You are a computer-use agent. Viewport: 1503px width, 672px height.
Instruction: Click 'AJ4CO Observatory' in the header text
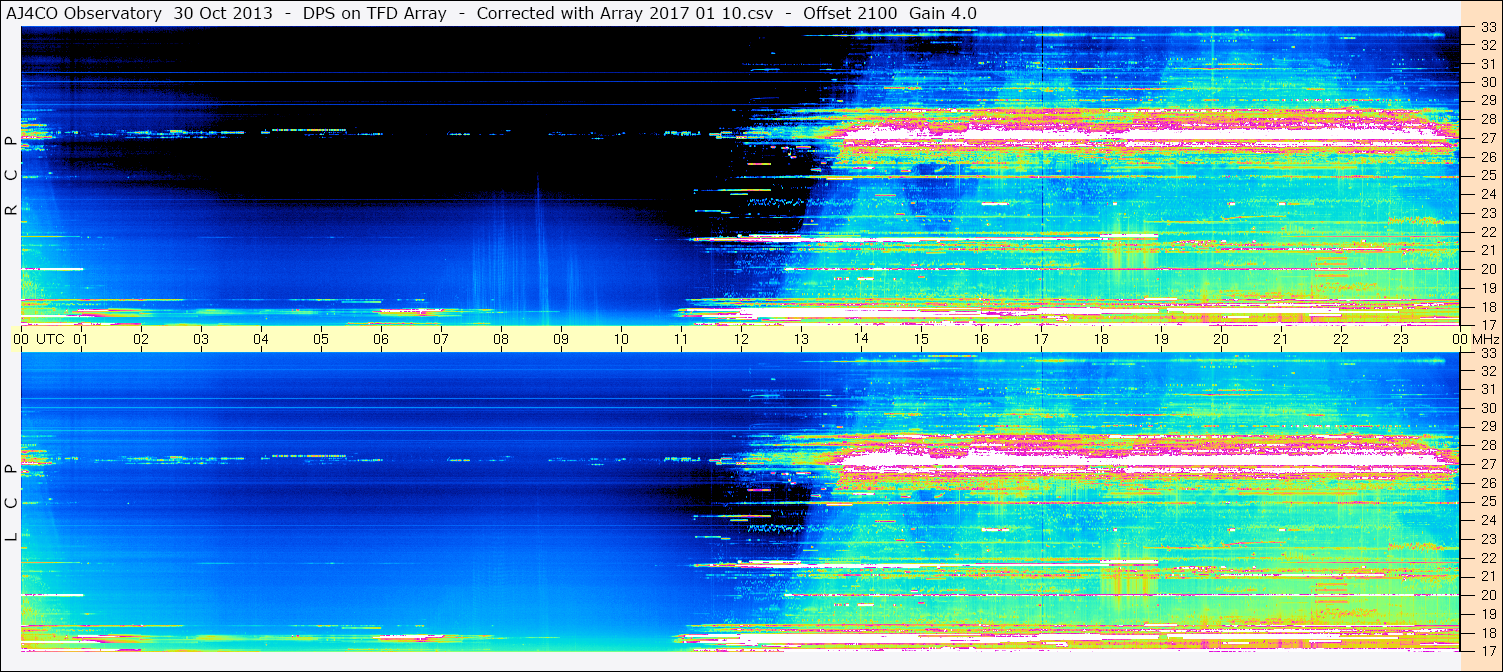pos(85,13)
